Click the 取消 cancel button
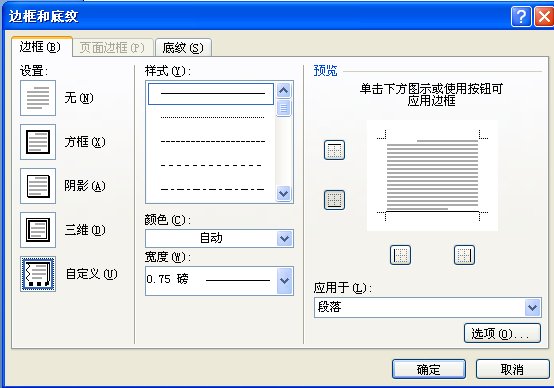 point(513,370)
